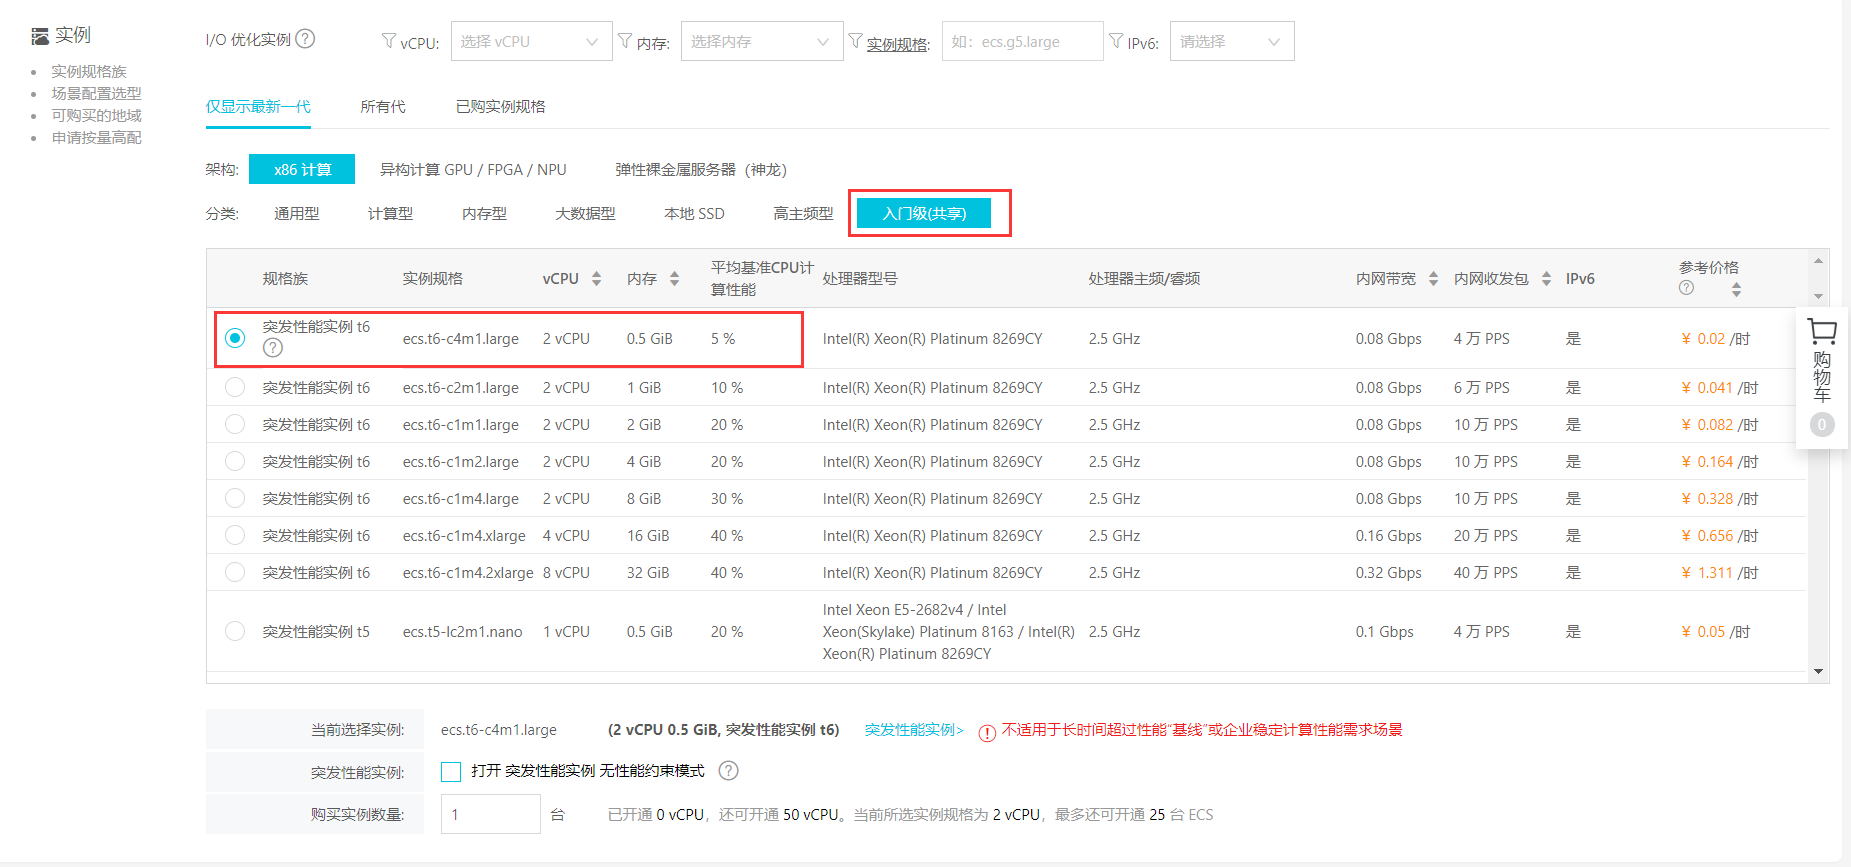Sort table by 参考价格 column arrows
Screen dimensions: 1851x867
pos(1736,289)
